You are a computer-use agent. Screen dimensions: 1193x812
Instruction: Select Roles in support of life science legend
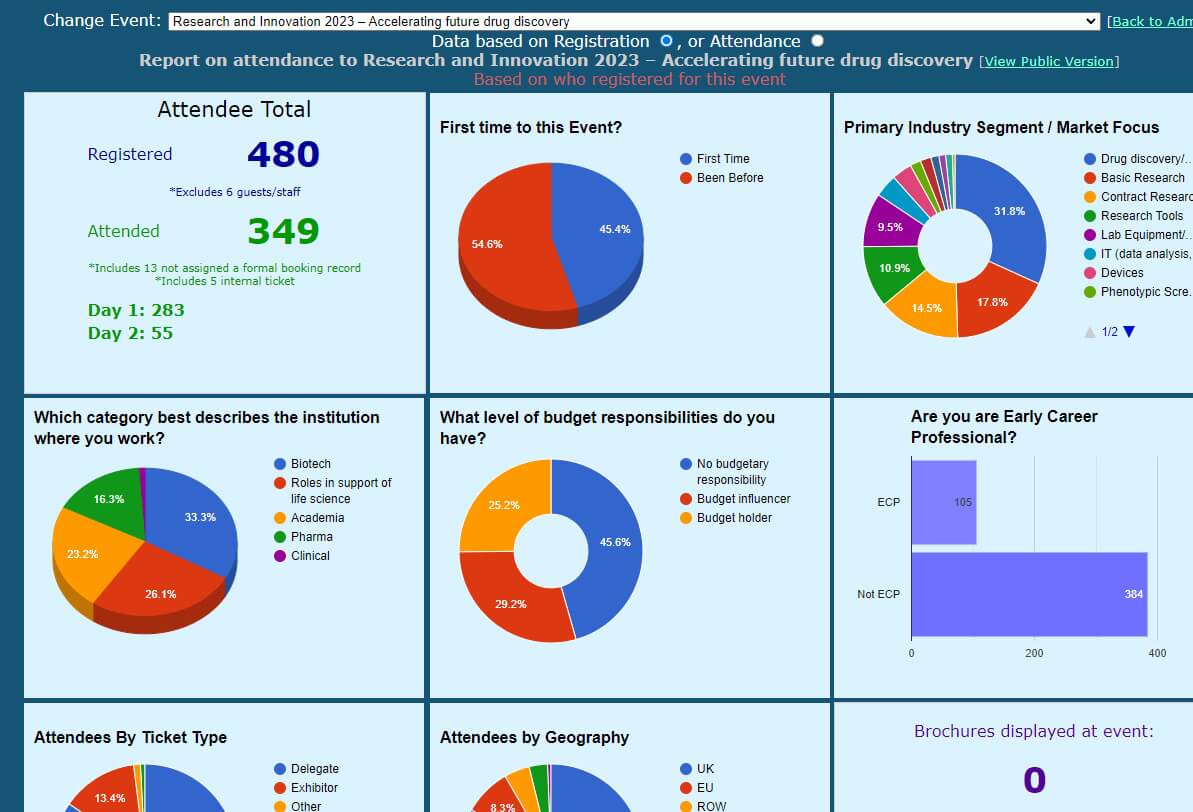[333, 491]
